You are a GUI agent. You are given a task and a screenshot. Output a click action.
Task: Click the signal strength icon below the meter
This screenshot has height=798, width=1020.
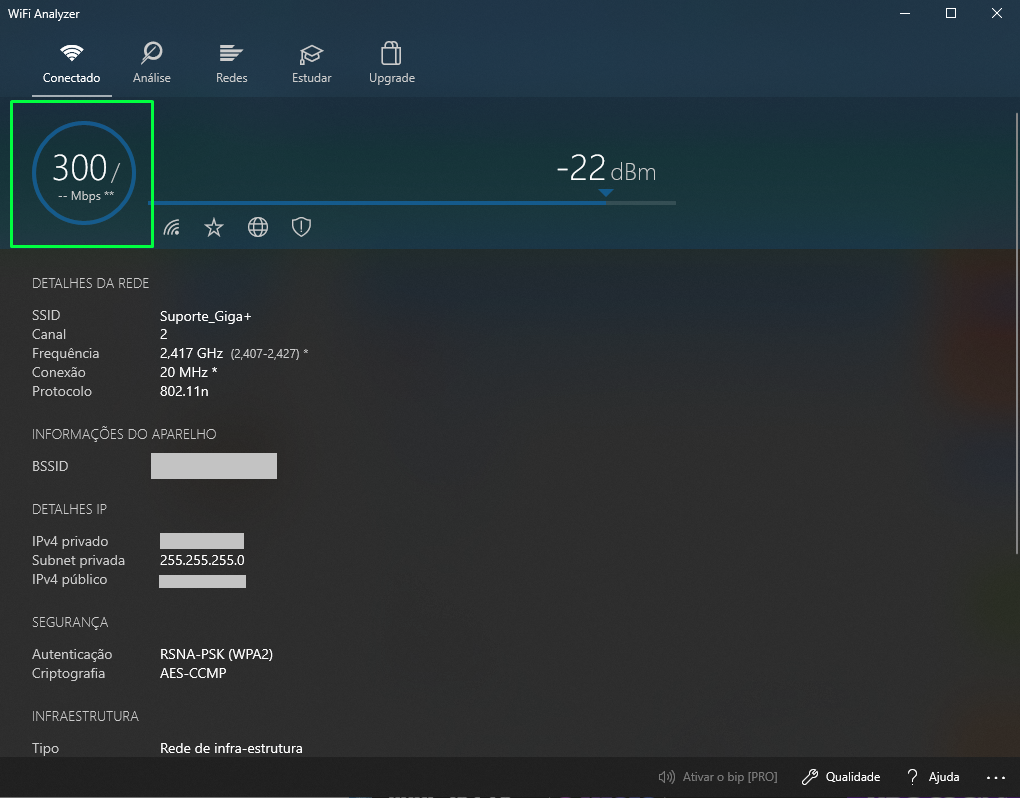click(172, 228)
